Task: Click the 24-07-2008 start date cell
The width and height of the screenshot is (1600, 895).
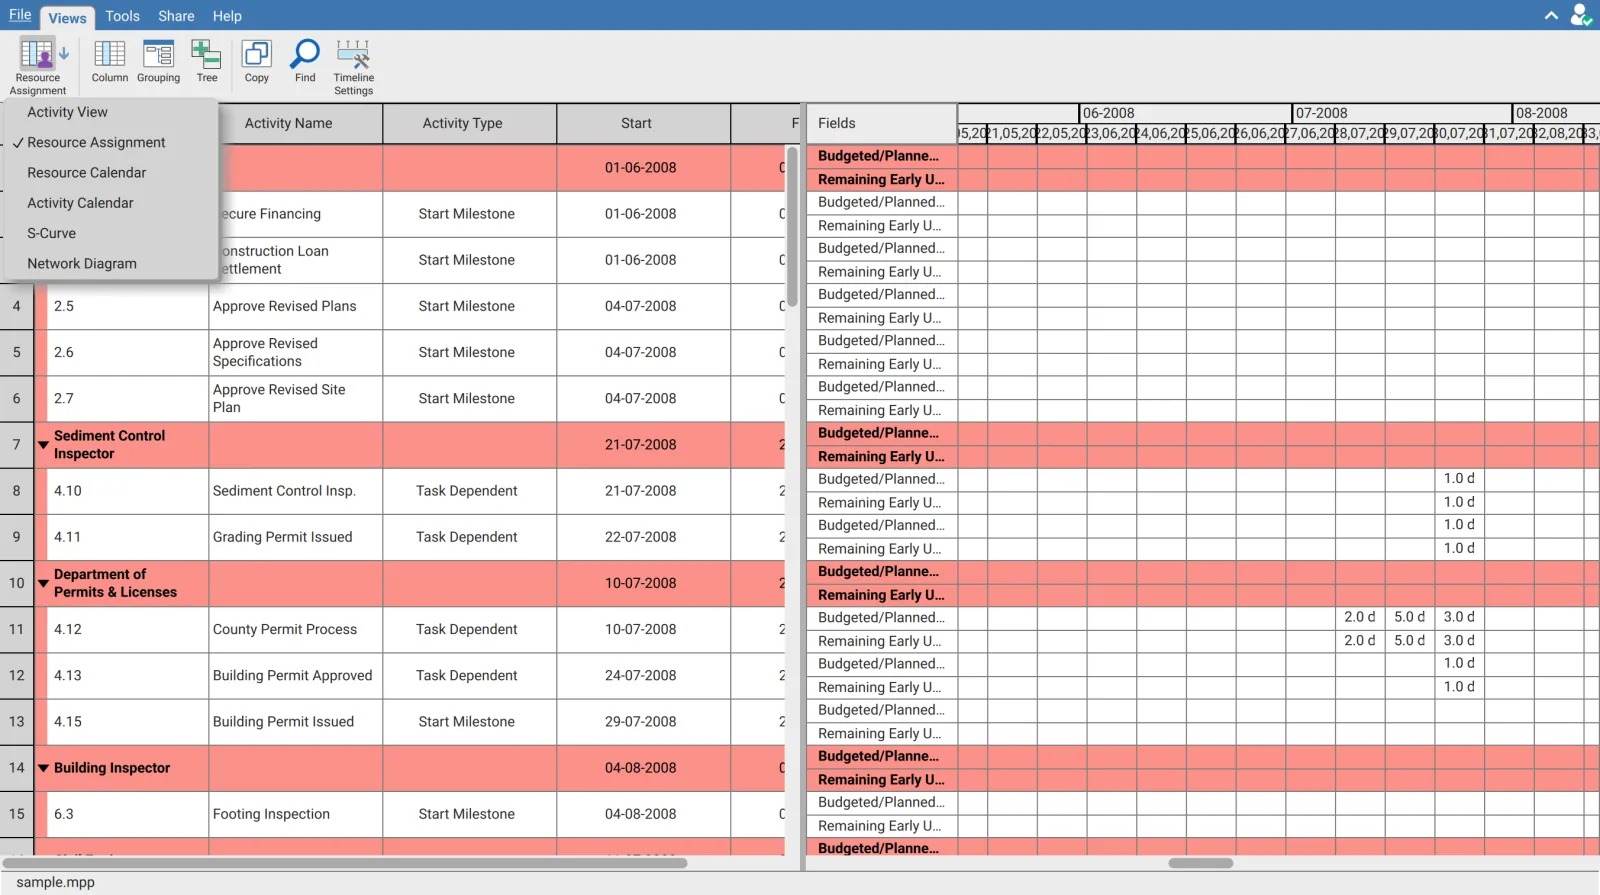Action: point(643,675)
